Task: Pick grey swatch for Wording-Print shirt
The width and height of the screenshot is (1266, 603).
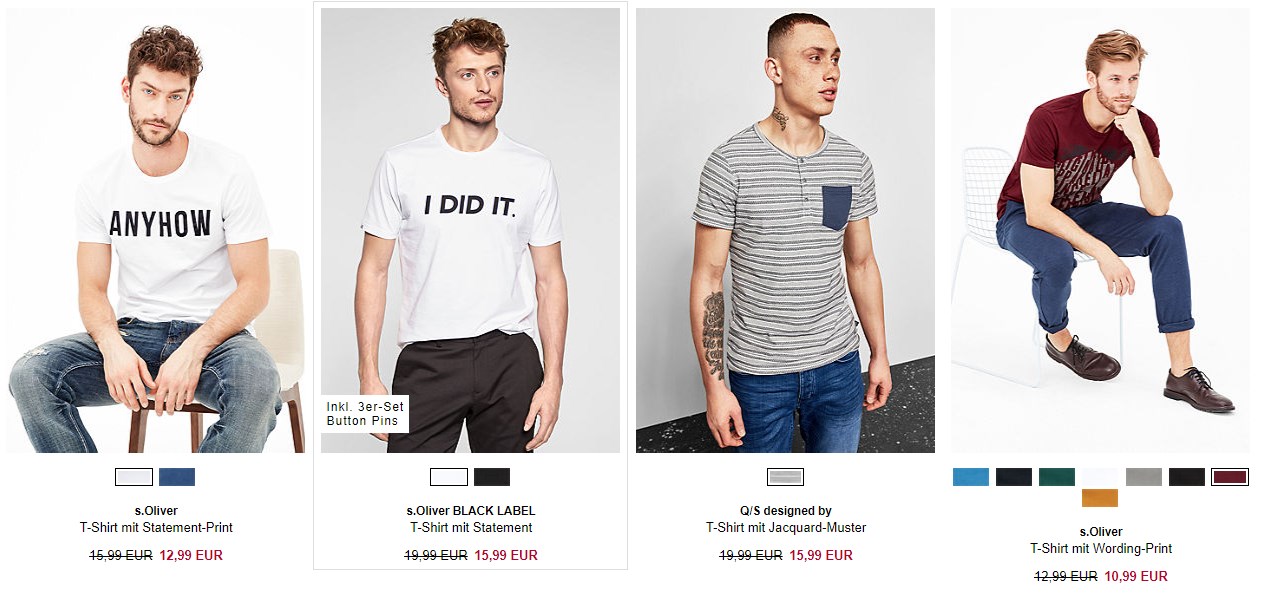Action: pos(1143,477)
